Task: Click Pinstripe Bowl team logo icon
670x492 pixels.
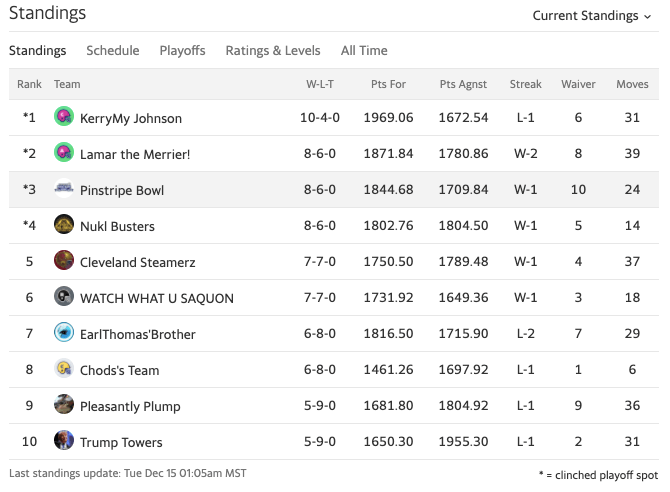Action: [64, 189]
